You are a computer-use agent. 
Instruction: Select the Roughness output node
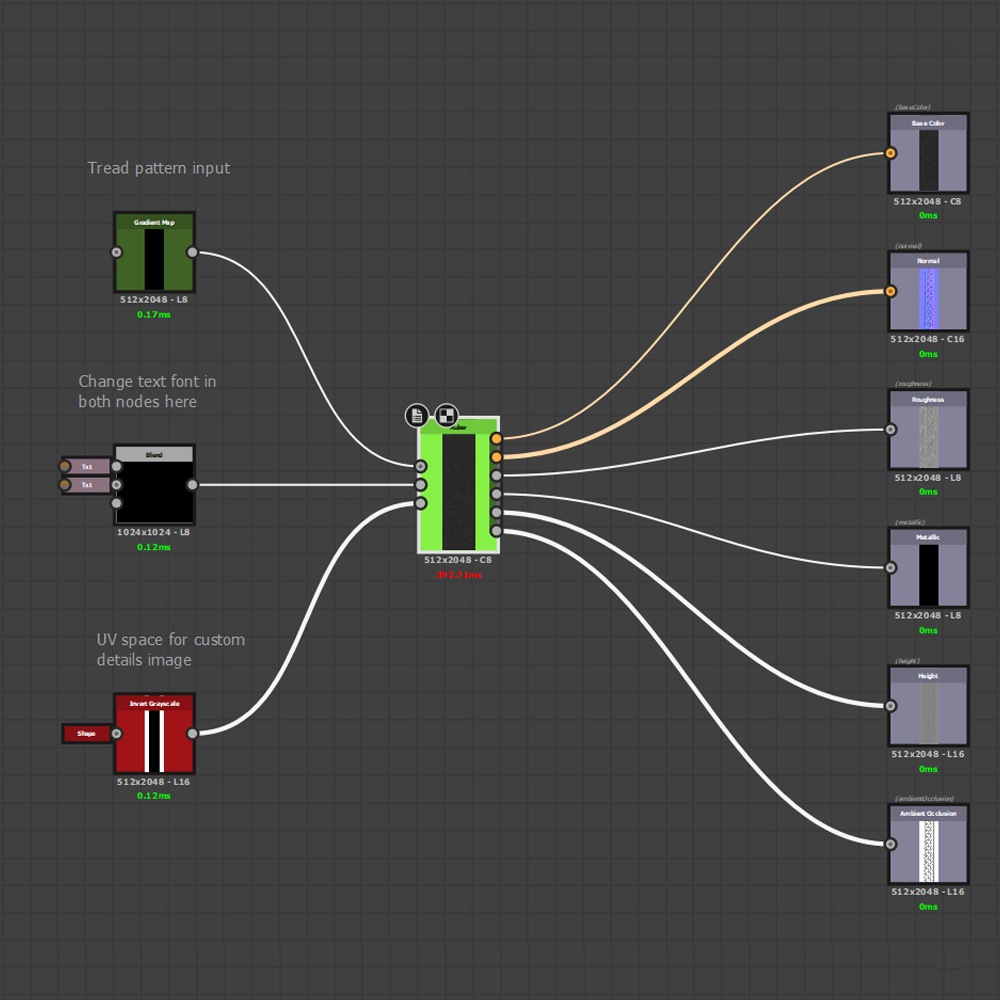point(929,429)
